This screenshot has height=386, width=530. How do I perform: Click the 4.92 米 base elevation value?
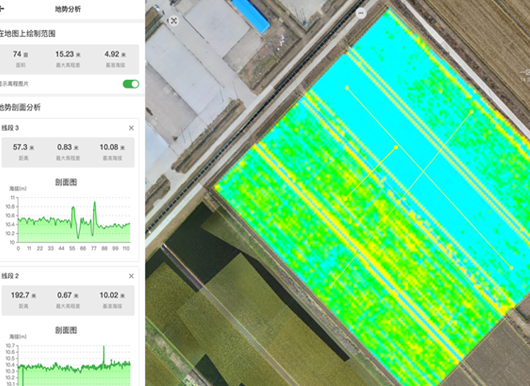[115, 54]
